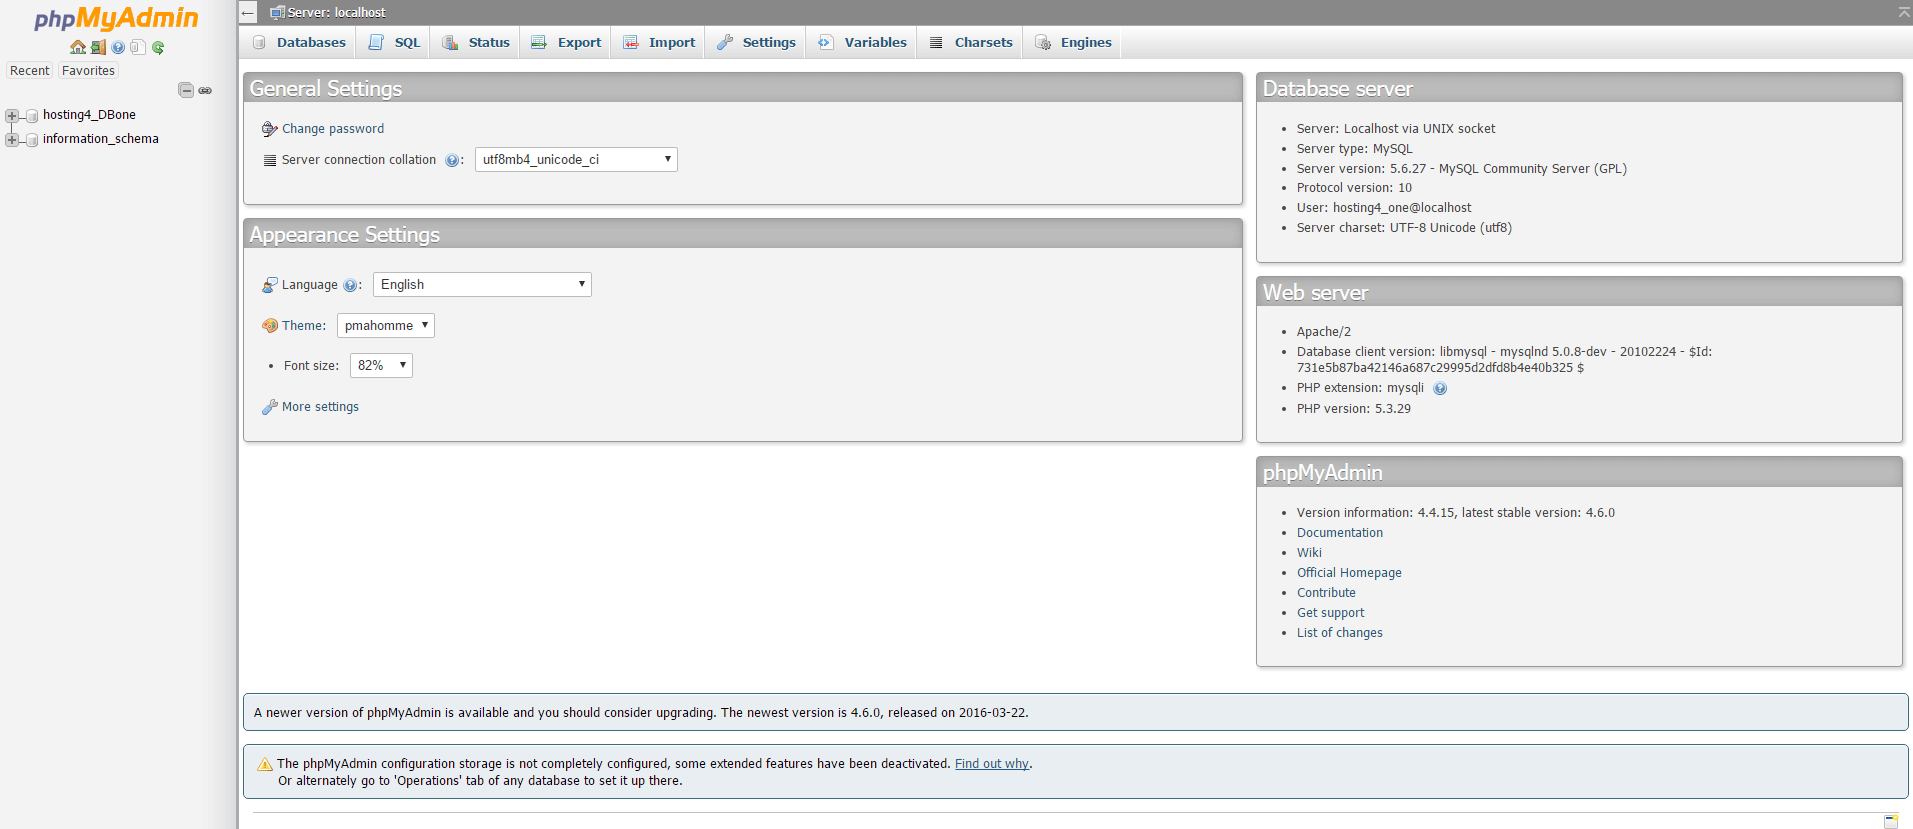
Task: Visit the Official Homepage link
Action: pyautogui.click(x=1349, y=573)
